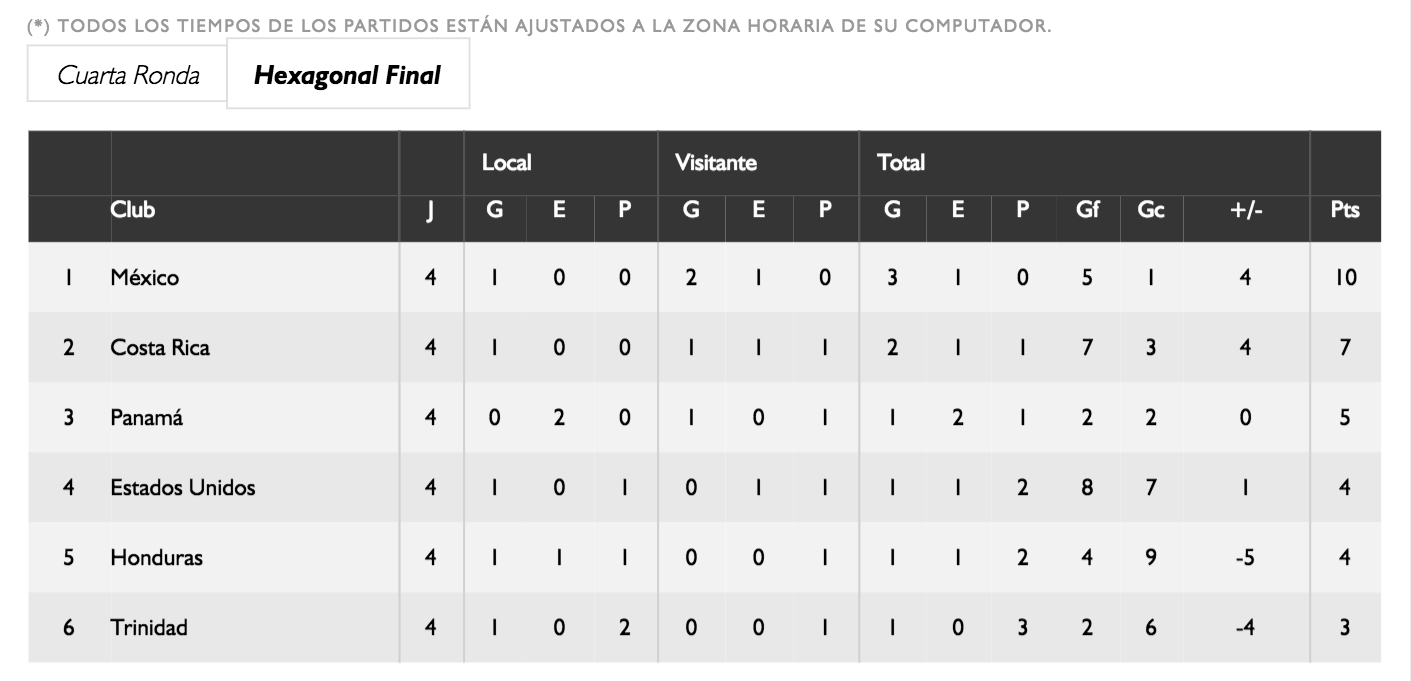Click México's 10 points value
The height and width of the screenshot is (681, 1411).
[1345, 278]
